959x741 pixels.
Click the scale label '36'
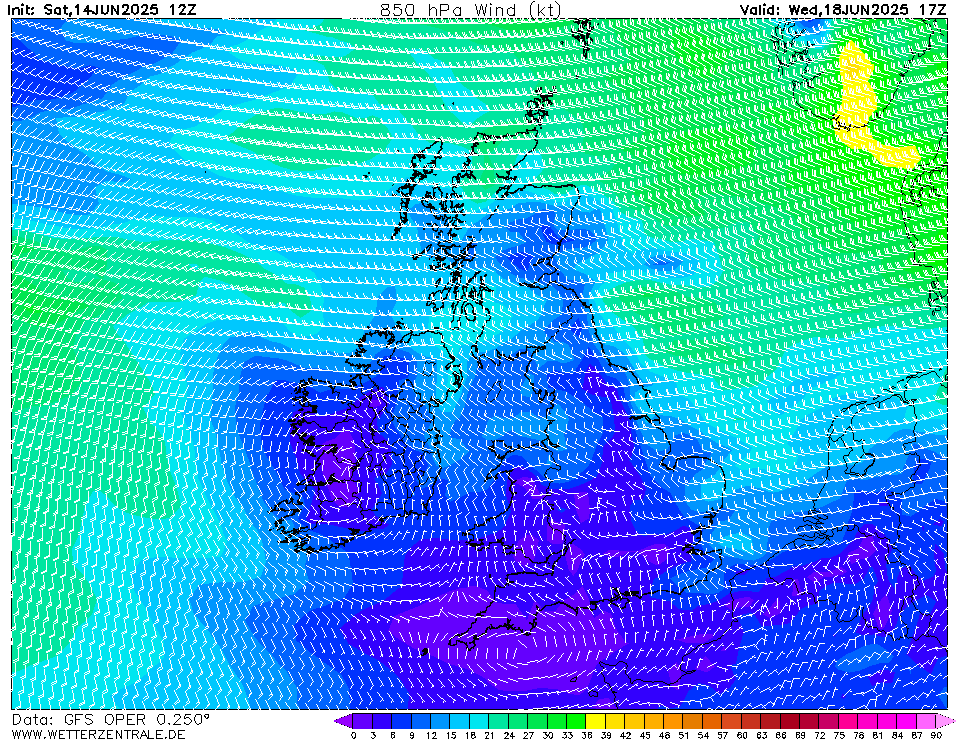click(587, 735)
